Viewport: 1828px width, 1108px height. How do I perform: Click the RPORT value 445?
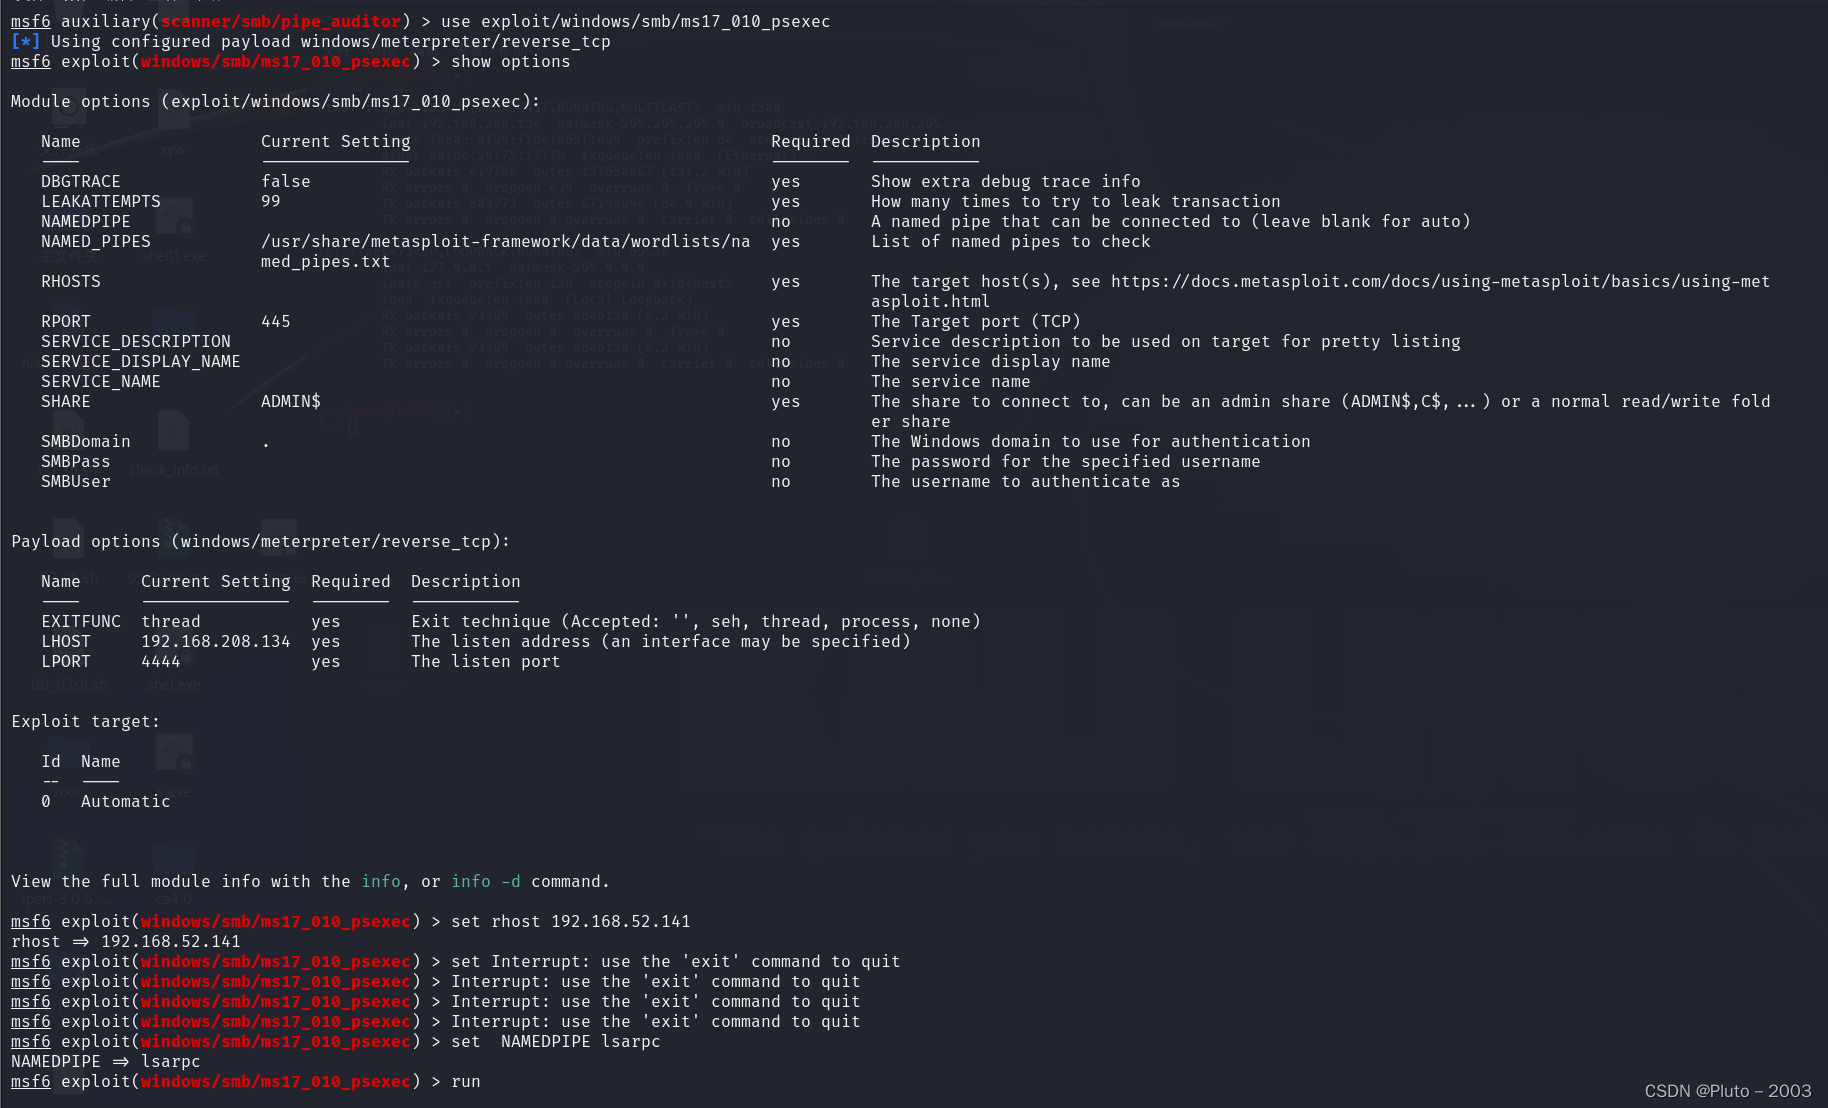(276, 322)
